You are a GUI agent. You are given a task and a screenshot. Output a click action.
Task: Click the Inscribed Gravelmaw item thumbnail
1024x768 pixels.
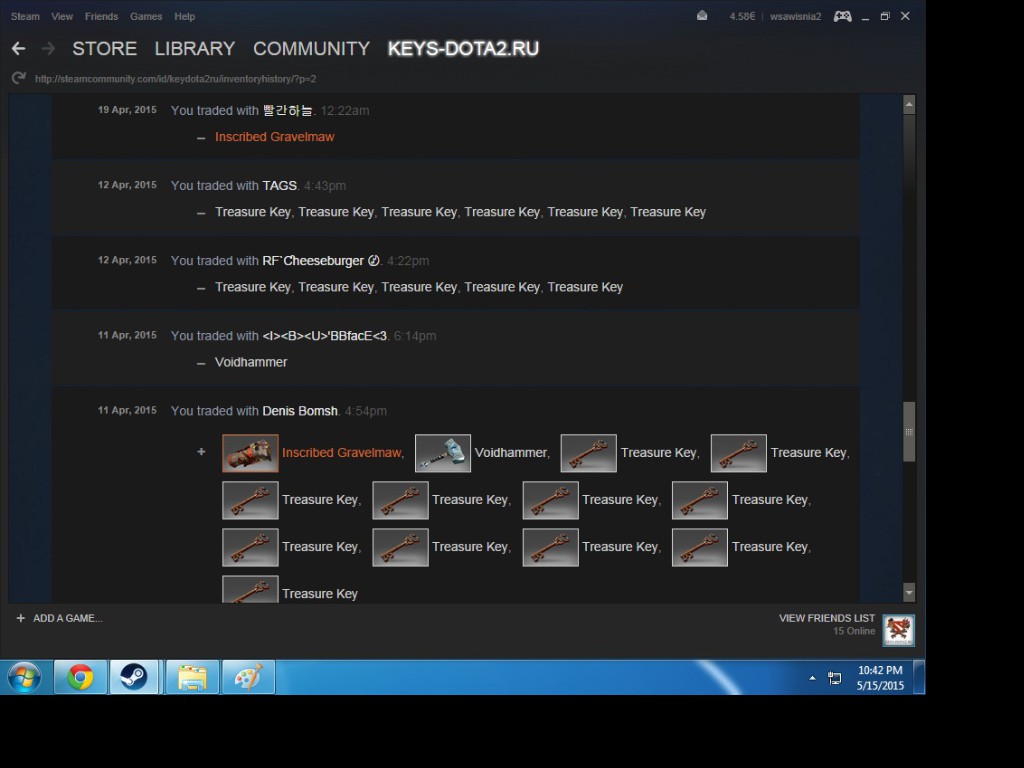coord(250,453)
